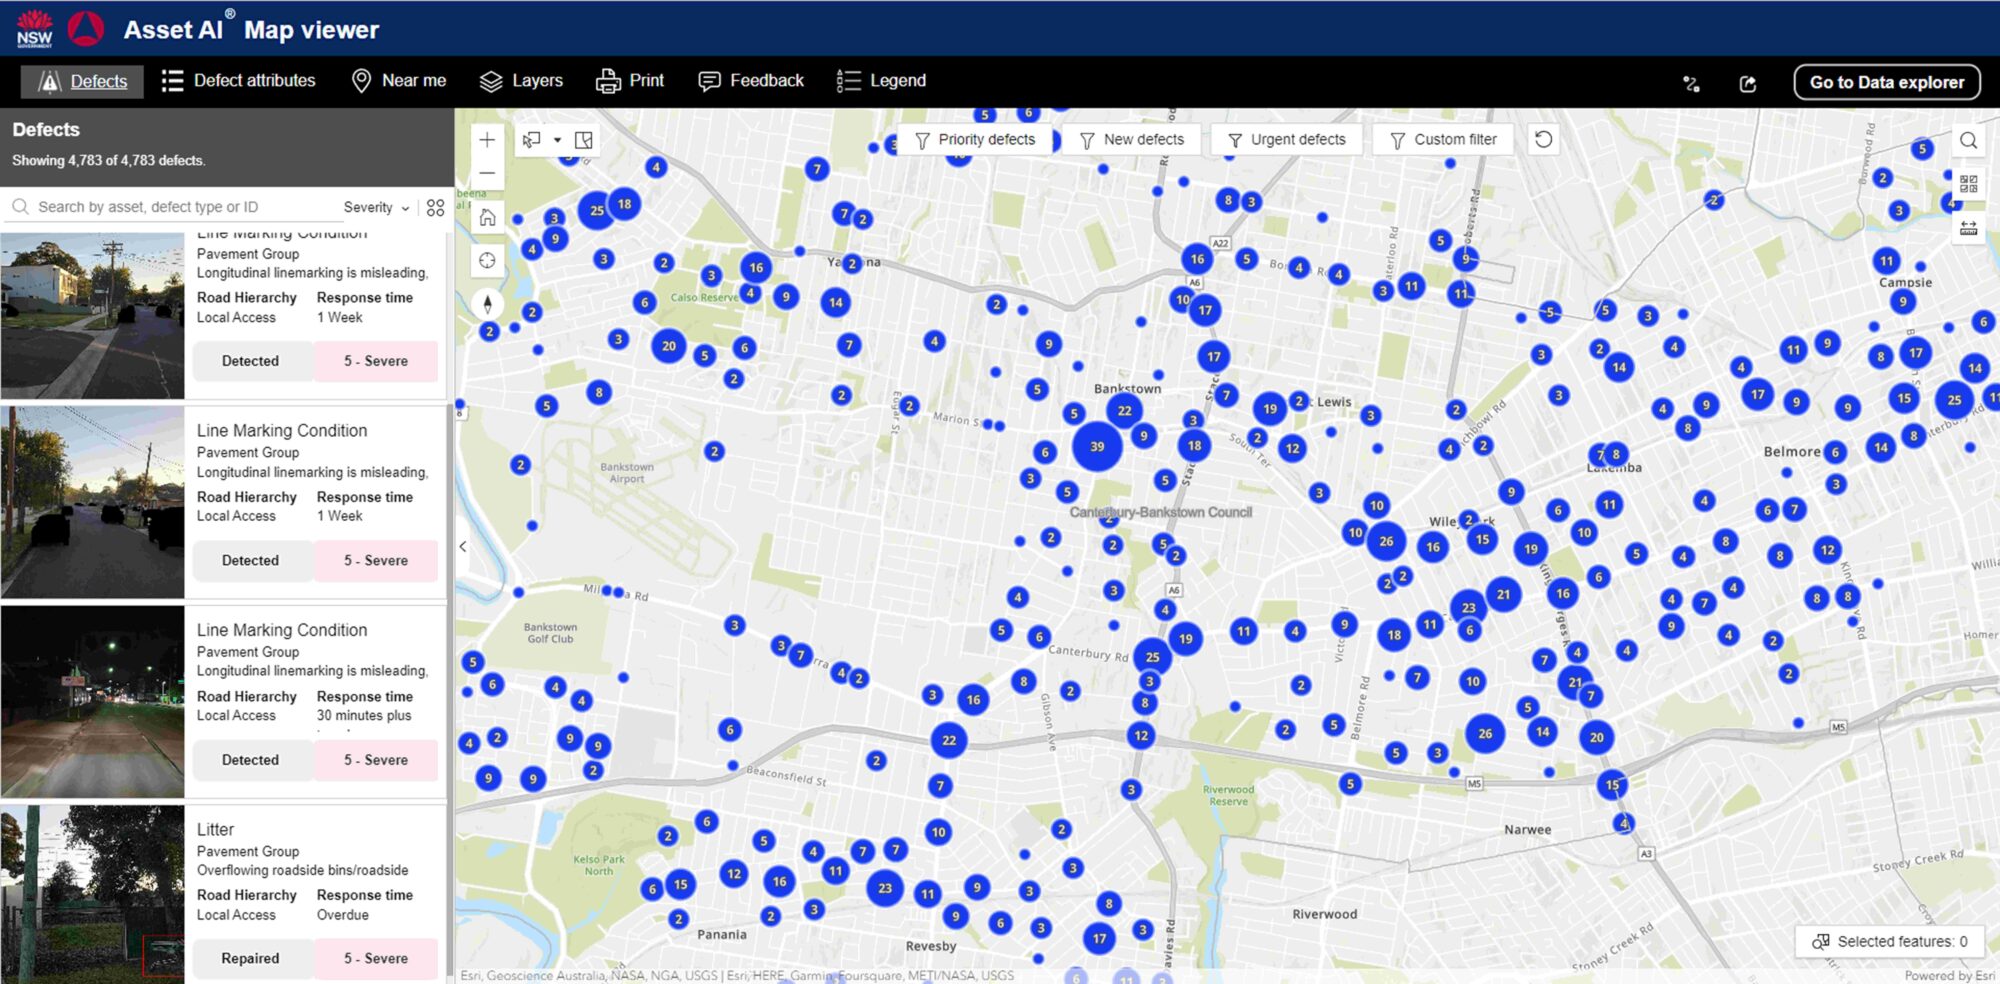Open the night-time road defect thumbnail
Image resolution: width=2000 pixels, height=984 pixels.
[92, 701]
